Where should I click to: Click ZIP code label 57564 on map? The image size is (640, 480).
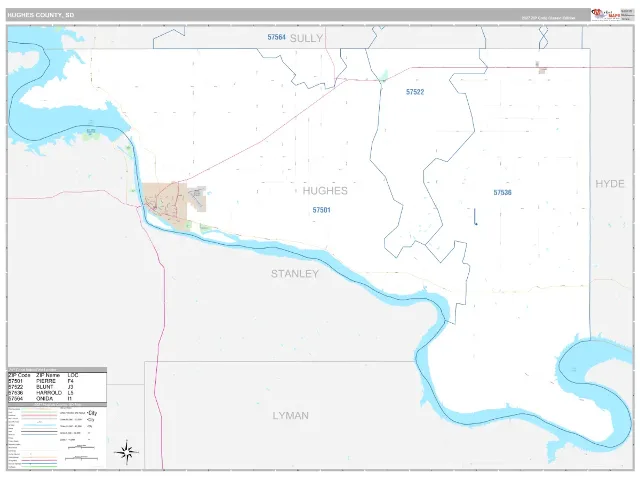click(x=276, y=37)
